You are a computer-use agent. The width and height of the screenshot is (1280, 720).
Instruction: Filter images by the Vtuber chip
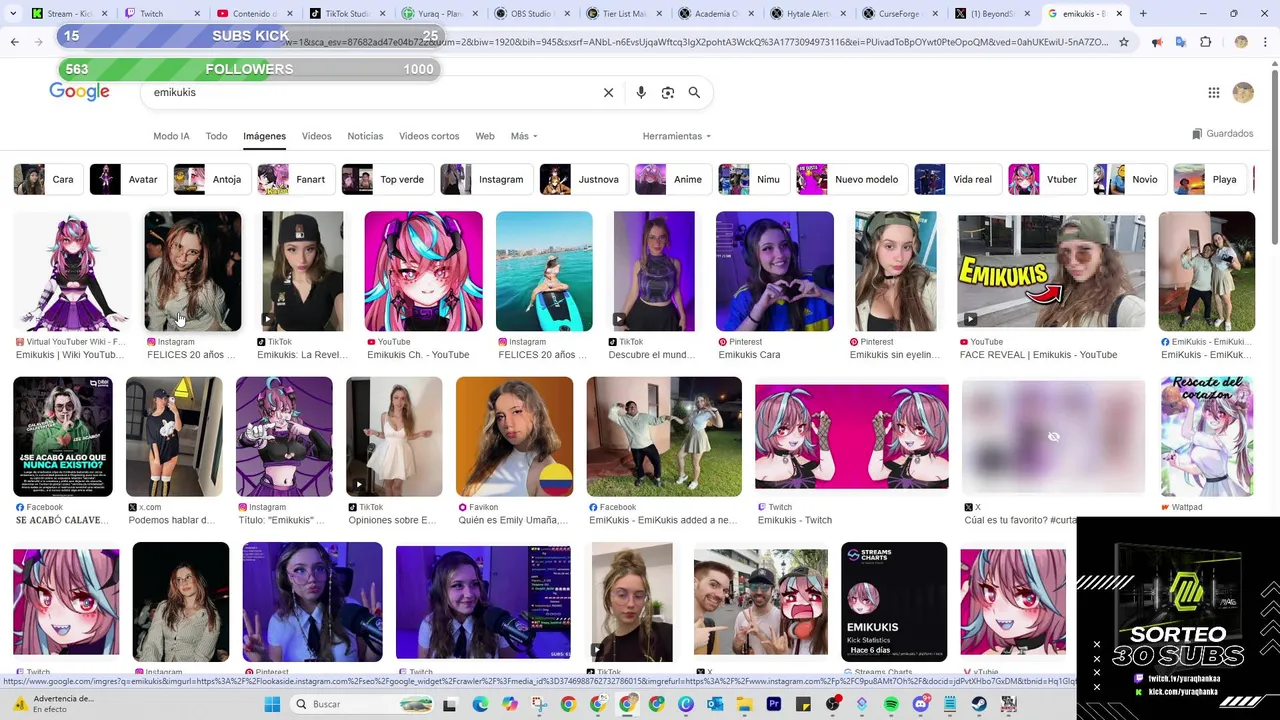point(1046,179)
